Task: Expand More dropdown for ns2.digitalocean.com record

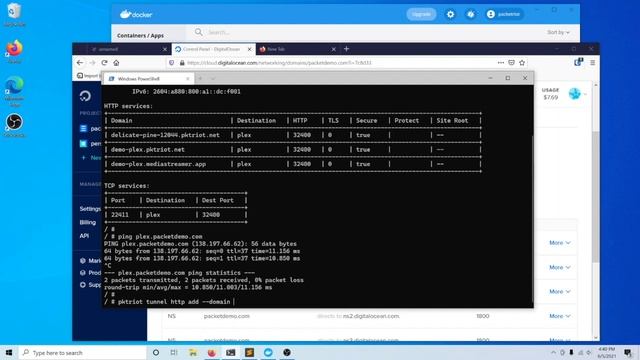Action: pyautogui.click(x=560, y=316)
